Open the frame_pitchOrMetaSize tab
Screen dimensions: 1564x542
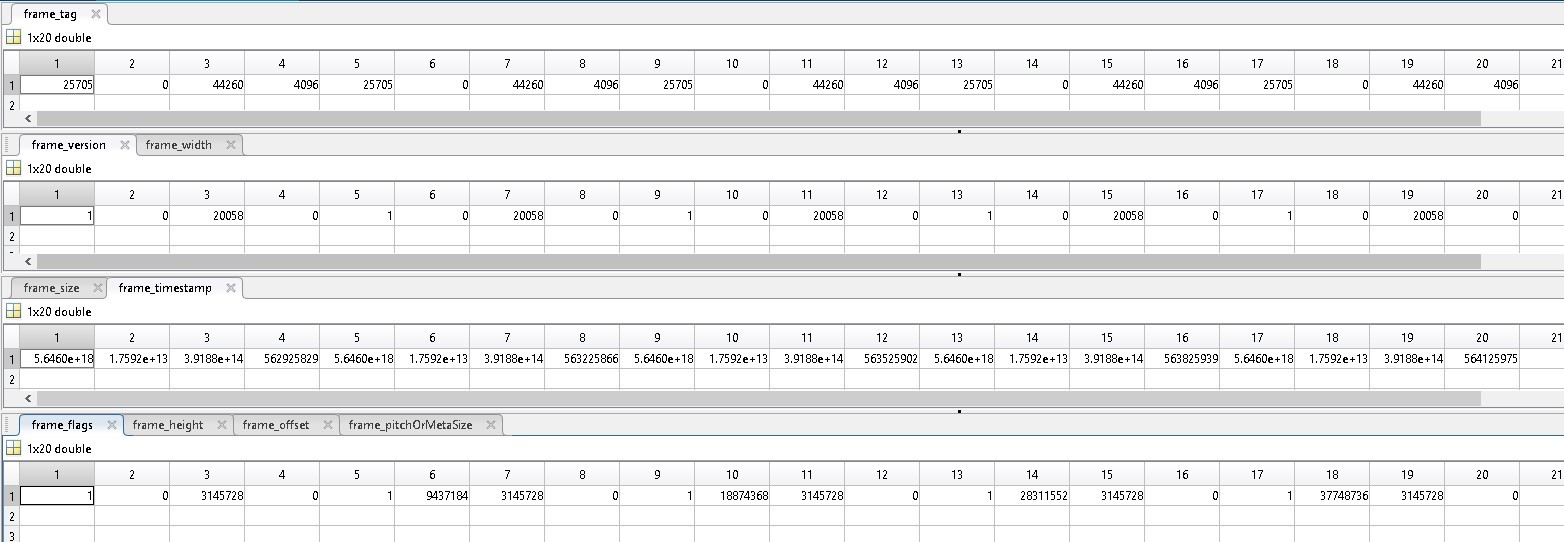(410, 425)
